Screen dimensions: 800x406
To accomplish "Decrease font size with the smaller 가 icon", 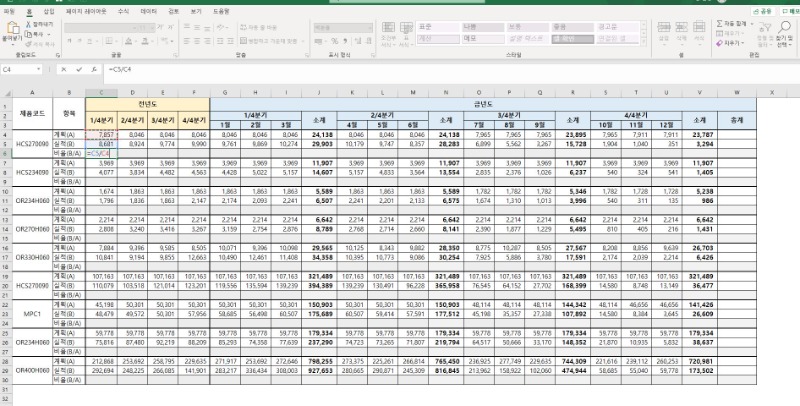I will 170,28.
